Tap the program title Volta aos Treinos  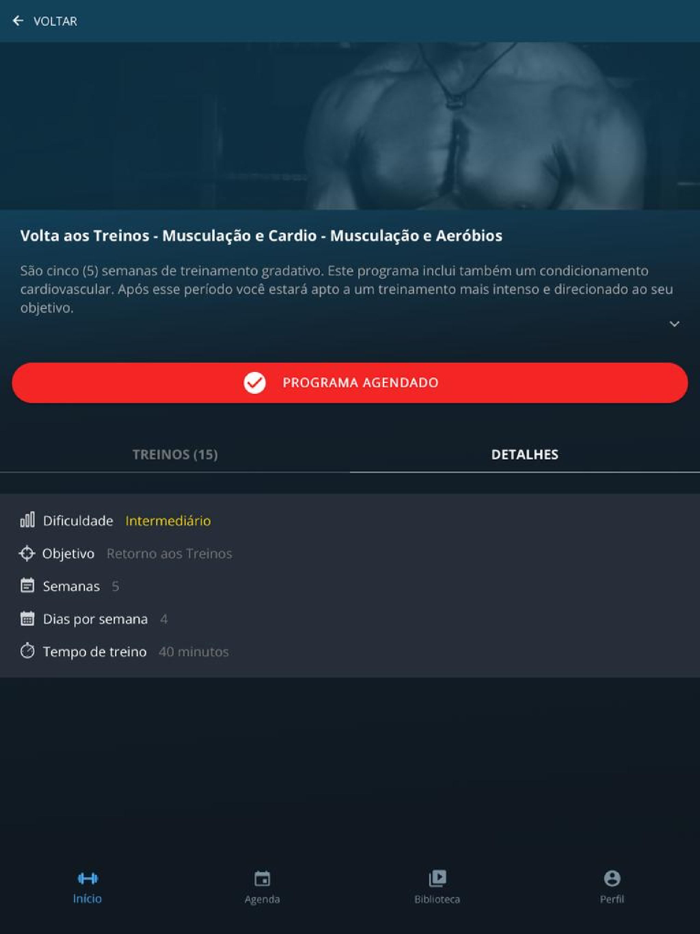click(261, 235)
